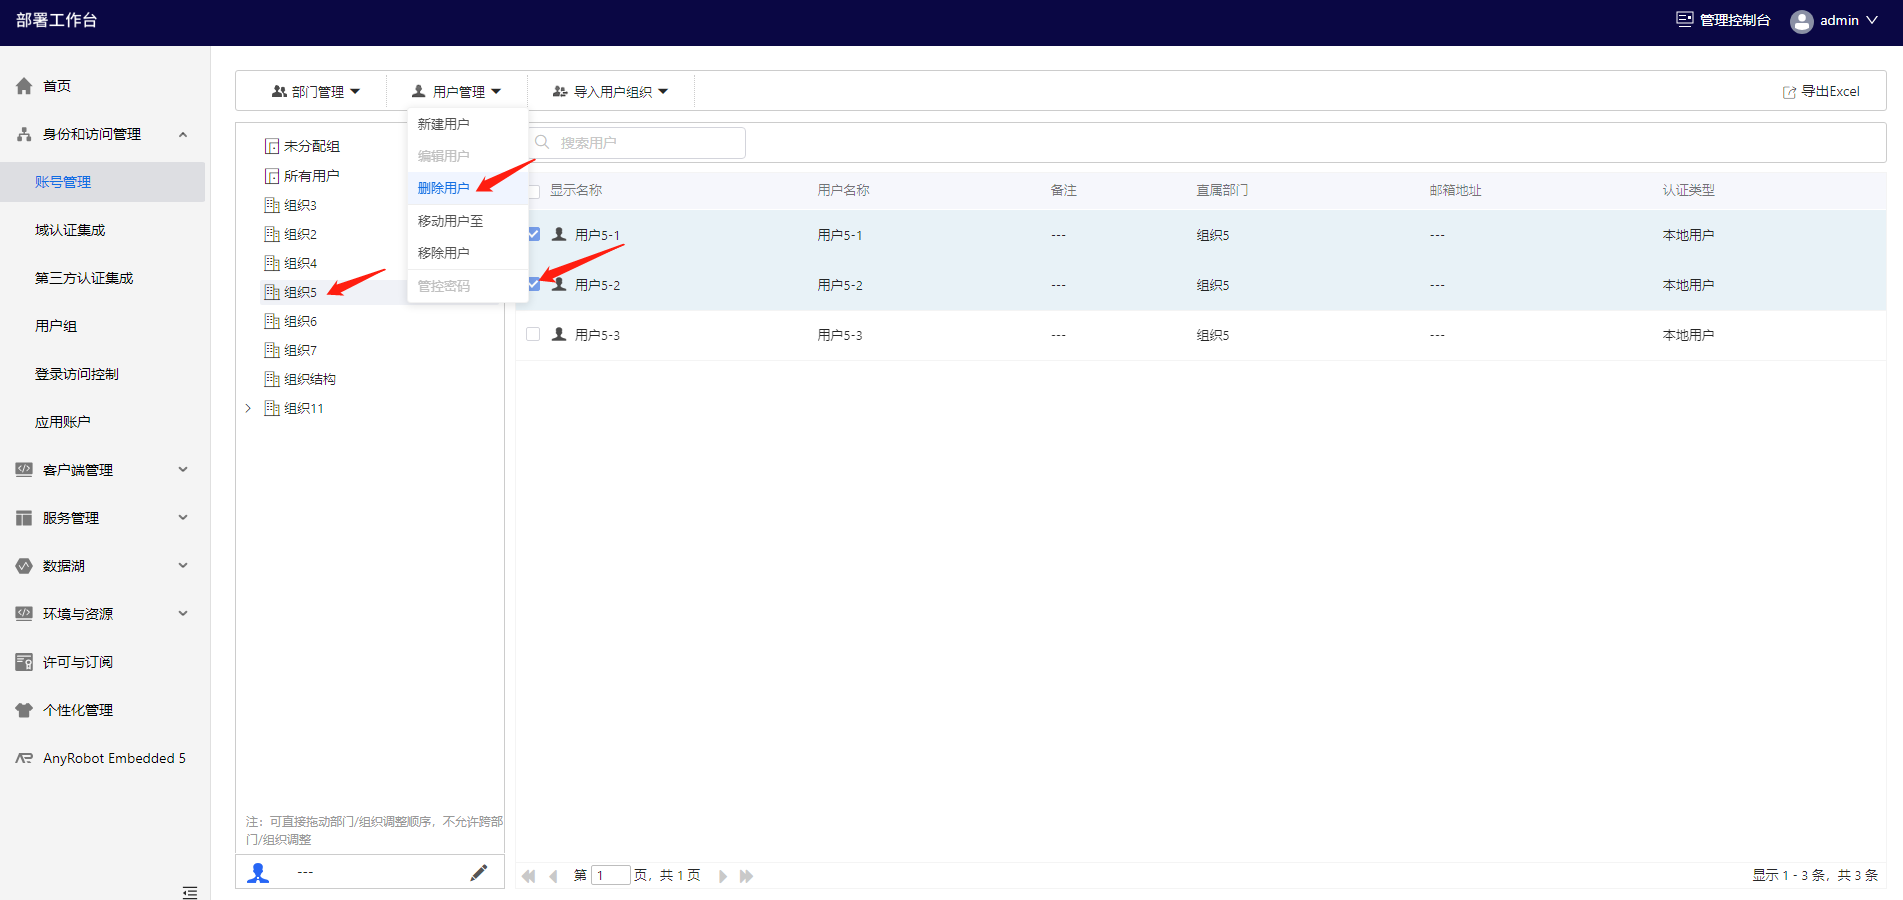Expand the 数据湖 section chevron

tap(183, 565)
